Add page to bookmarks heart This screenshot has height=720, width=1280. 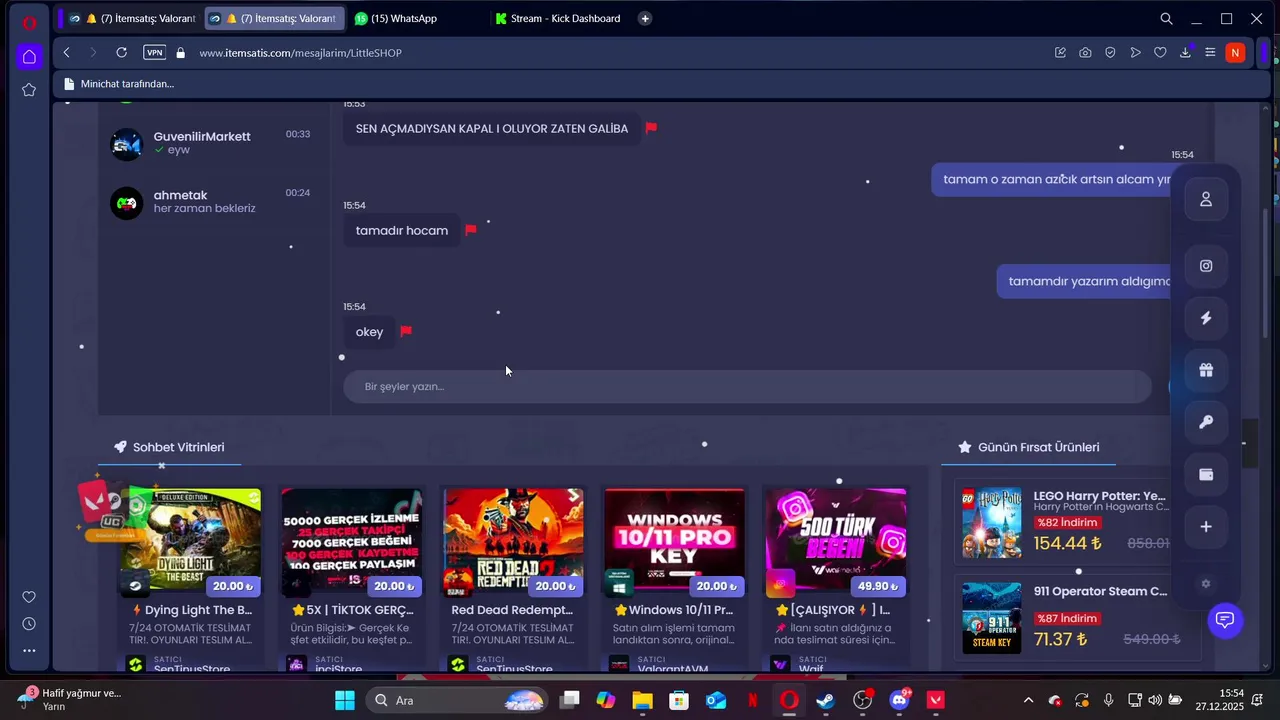click(1160, 52)
